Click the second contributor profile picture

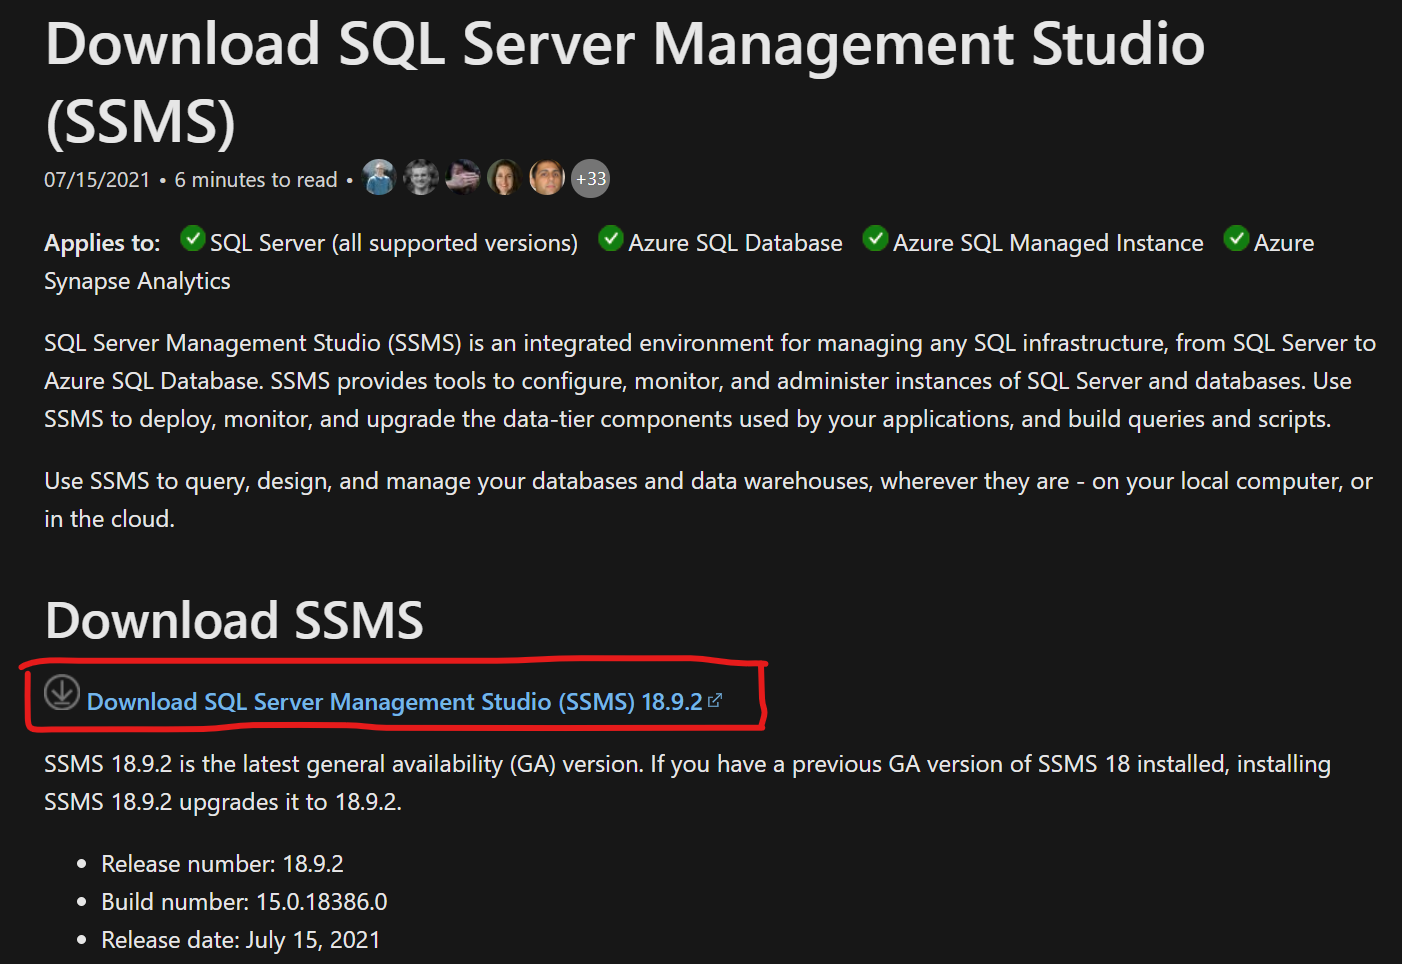point(421,177)
